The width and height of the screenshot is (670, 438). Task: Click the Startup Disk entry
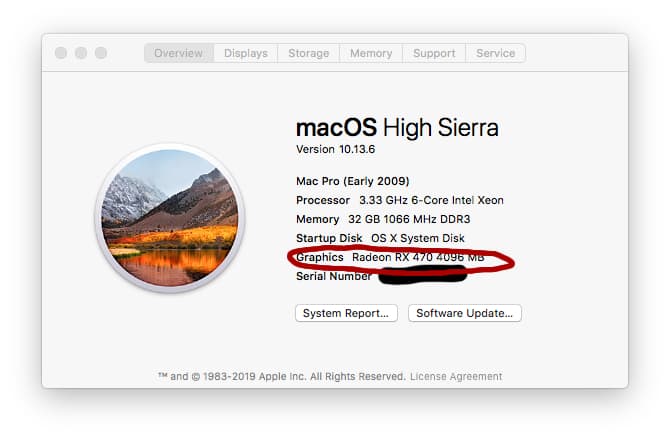(x=380, y=238)
